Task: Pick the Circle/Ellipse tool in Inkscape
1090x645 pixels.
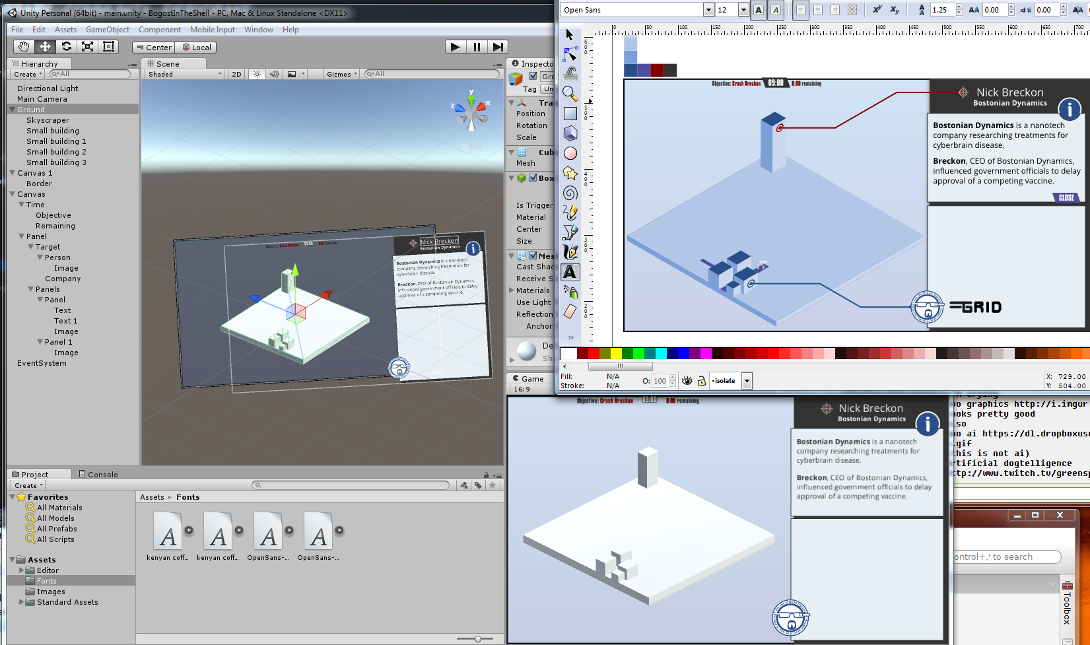Action: [570, 153]
